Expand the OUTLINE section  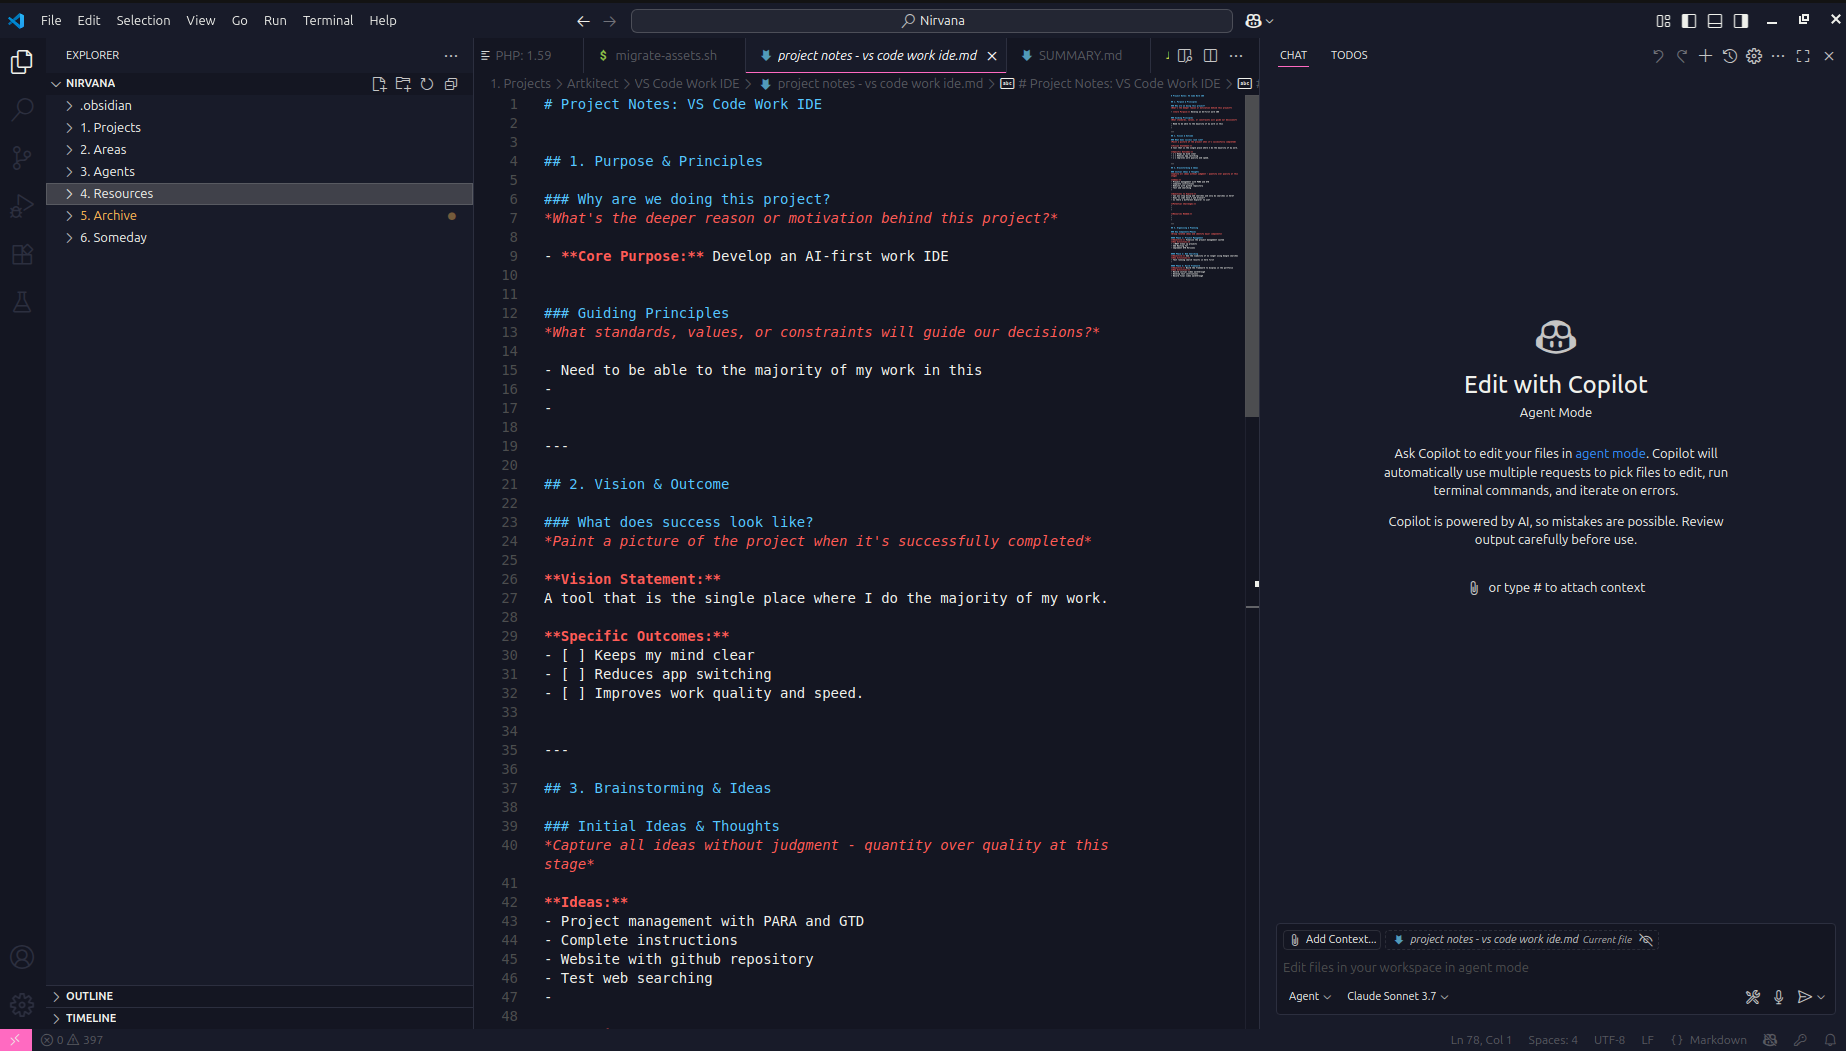(x=259, y=996)
